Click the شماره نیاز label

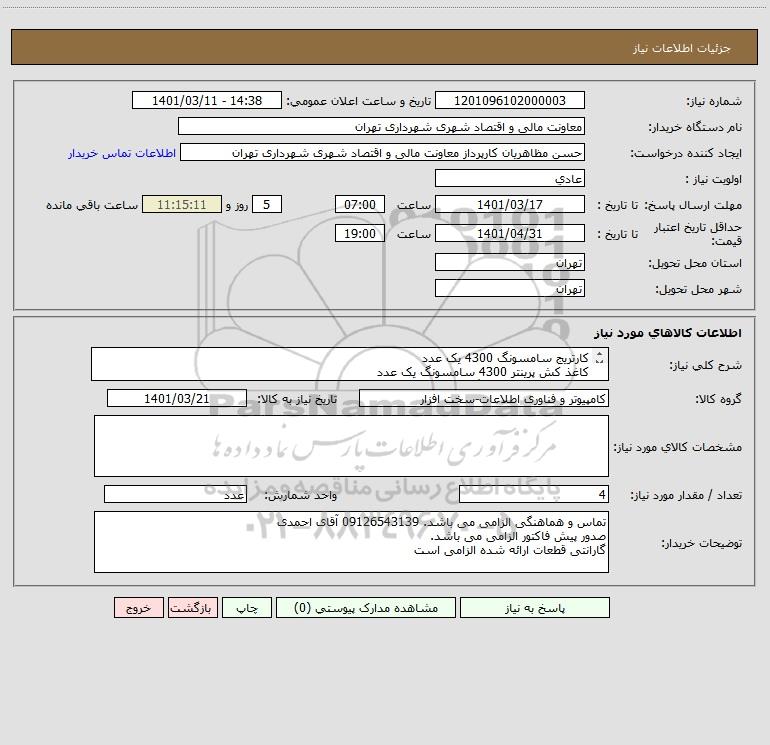pos(714,101)
